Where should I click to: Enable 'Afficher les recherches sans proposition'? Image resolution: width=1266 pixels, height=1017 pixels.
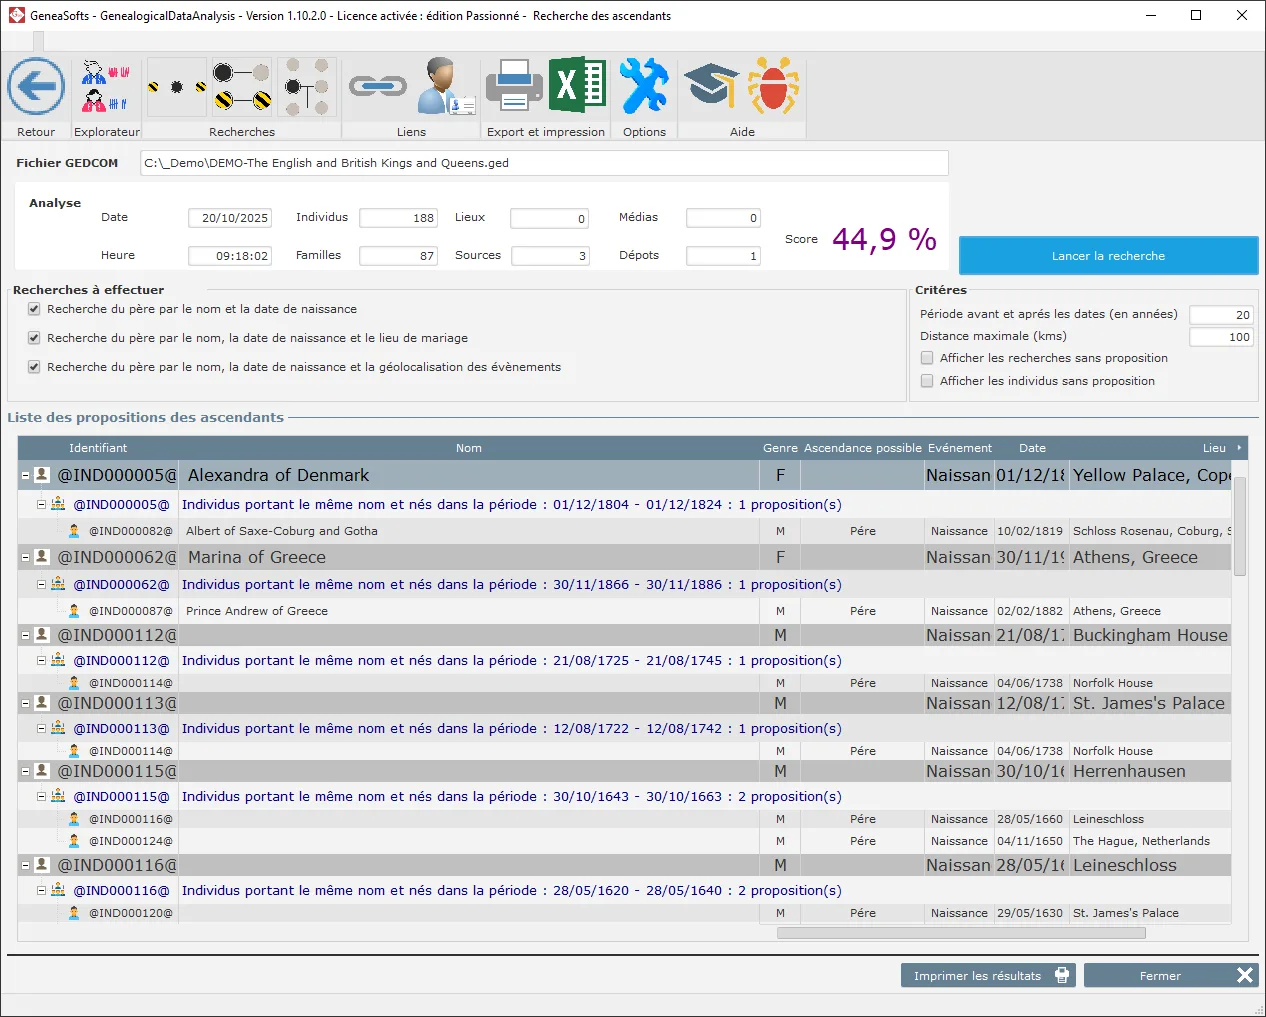(927, 358)
